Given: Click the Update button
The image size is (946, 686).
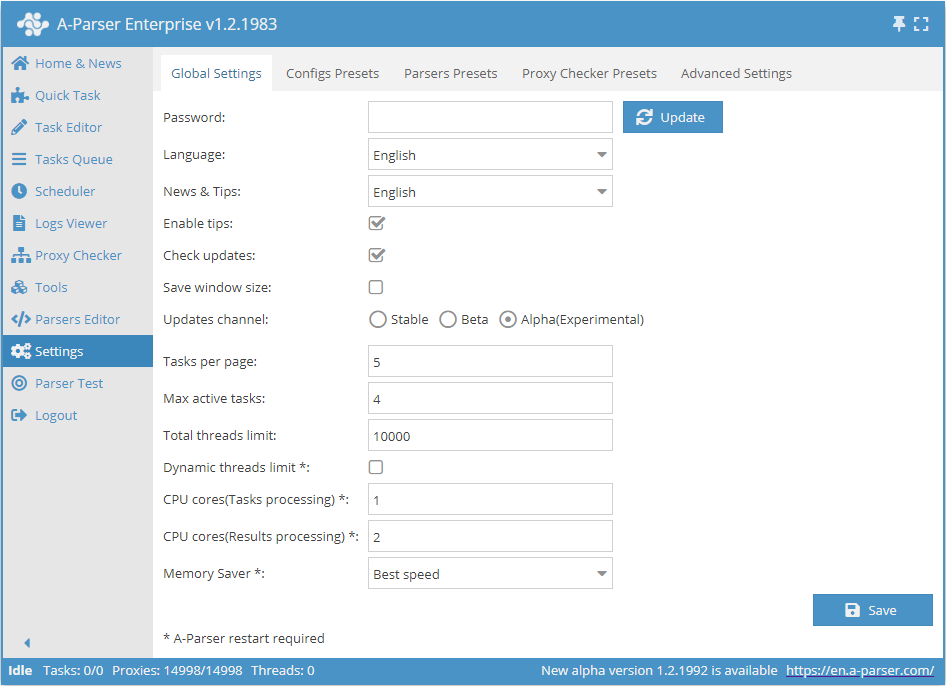Looking at the screenshot, I should tap(672, 117).
